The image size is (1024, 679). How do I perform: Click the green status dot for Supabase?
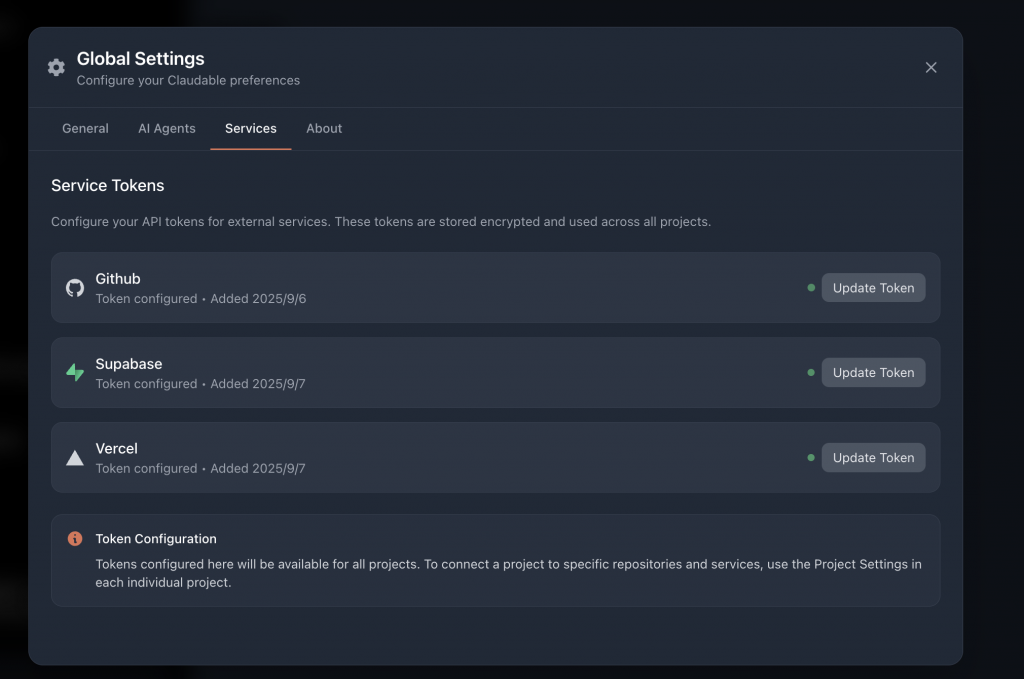point(811,373)
